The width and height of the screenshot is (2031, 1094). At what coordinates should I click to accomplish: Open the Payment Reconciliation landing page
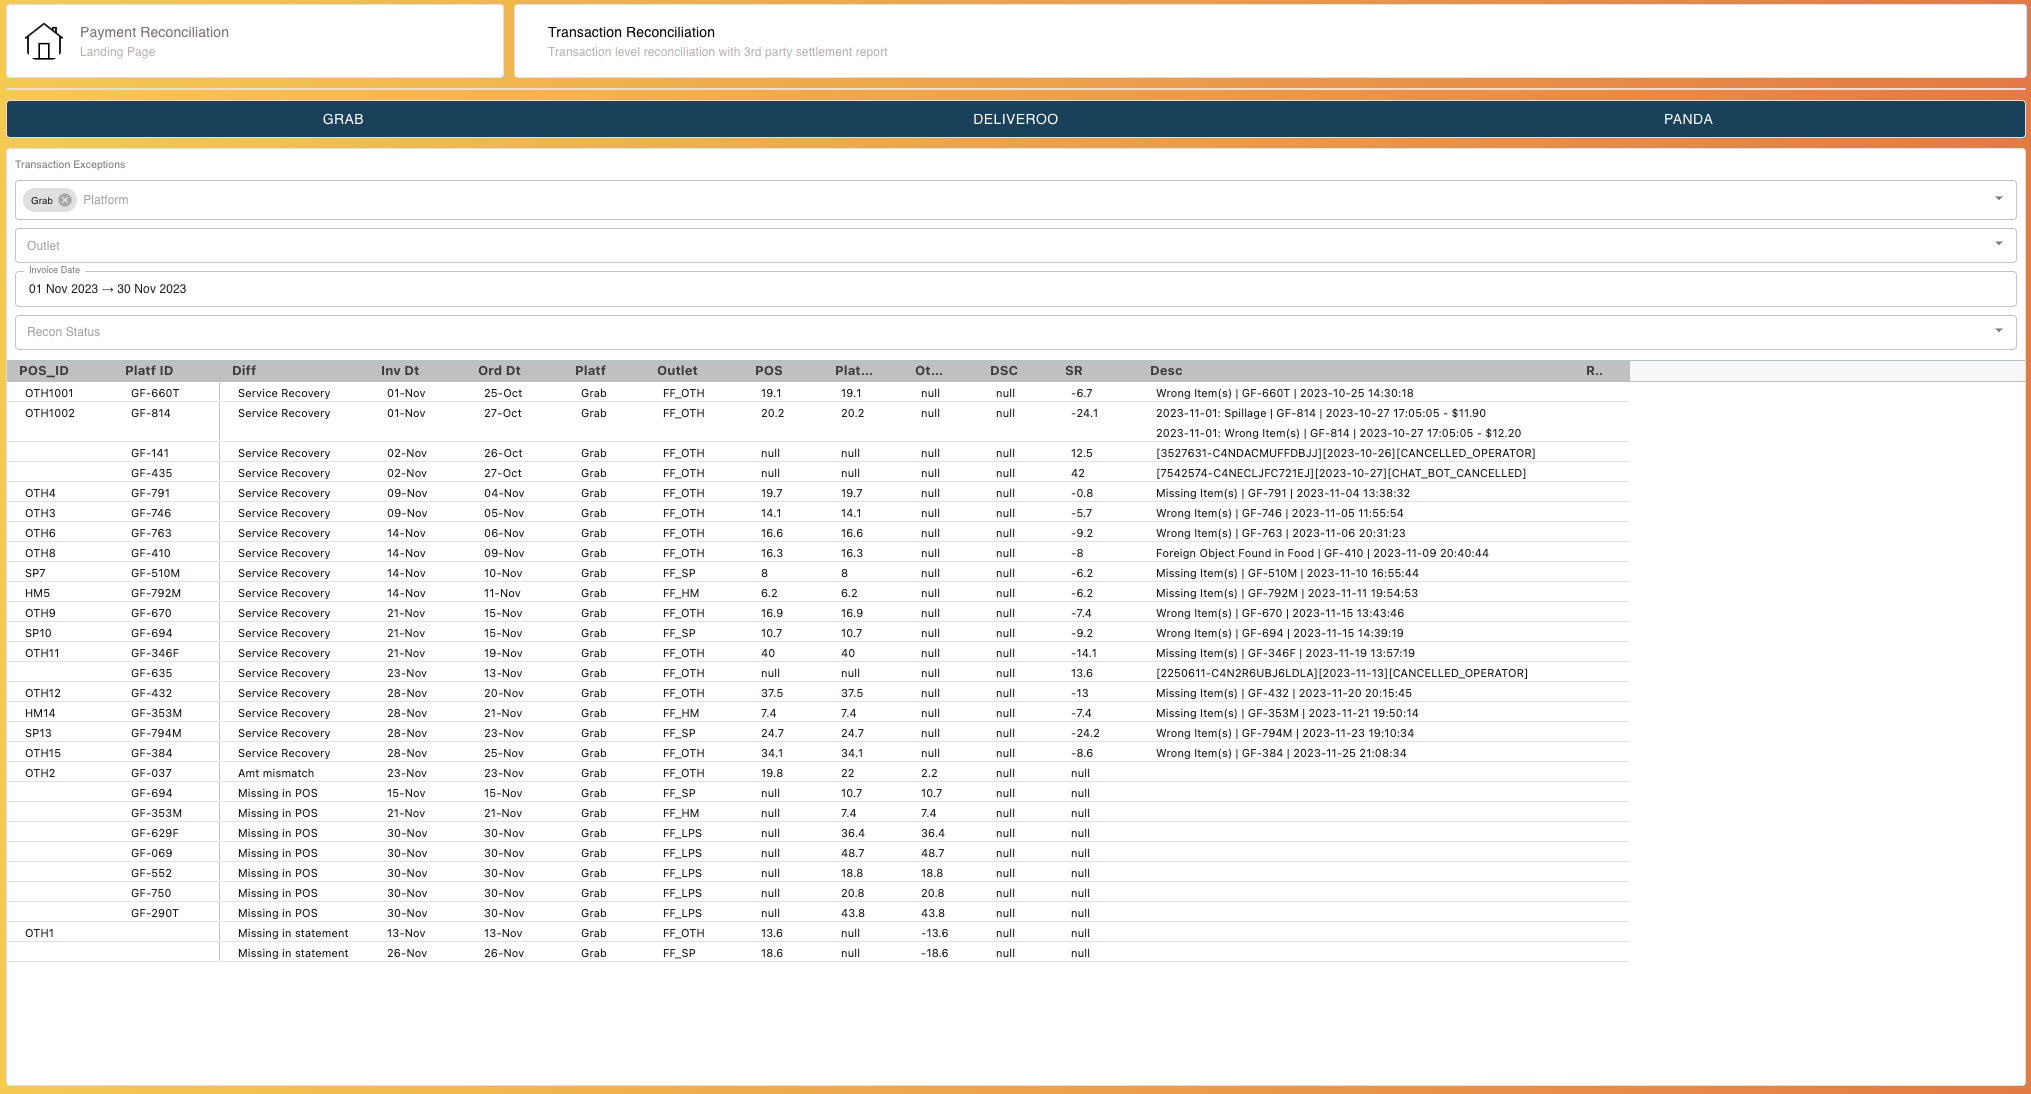point(255,41)
